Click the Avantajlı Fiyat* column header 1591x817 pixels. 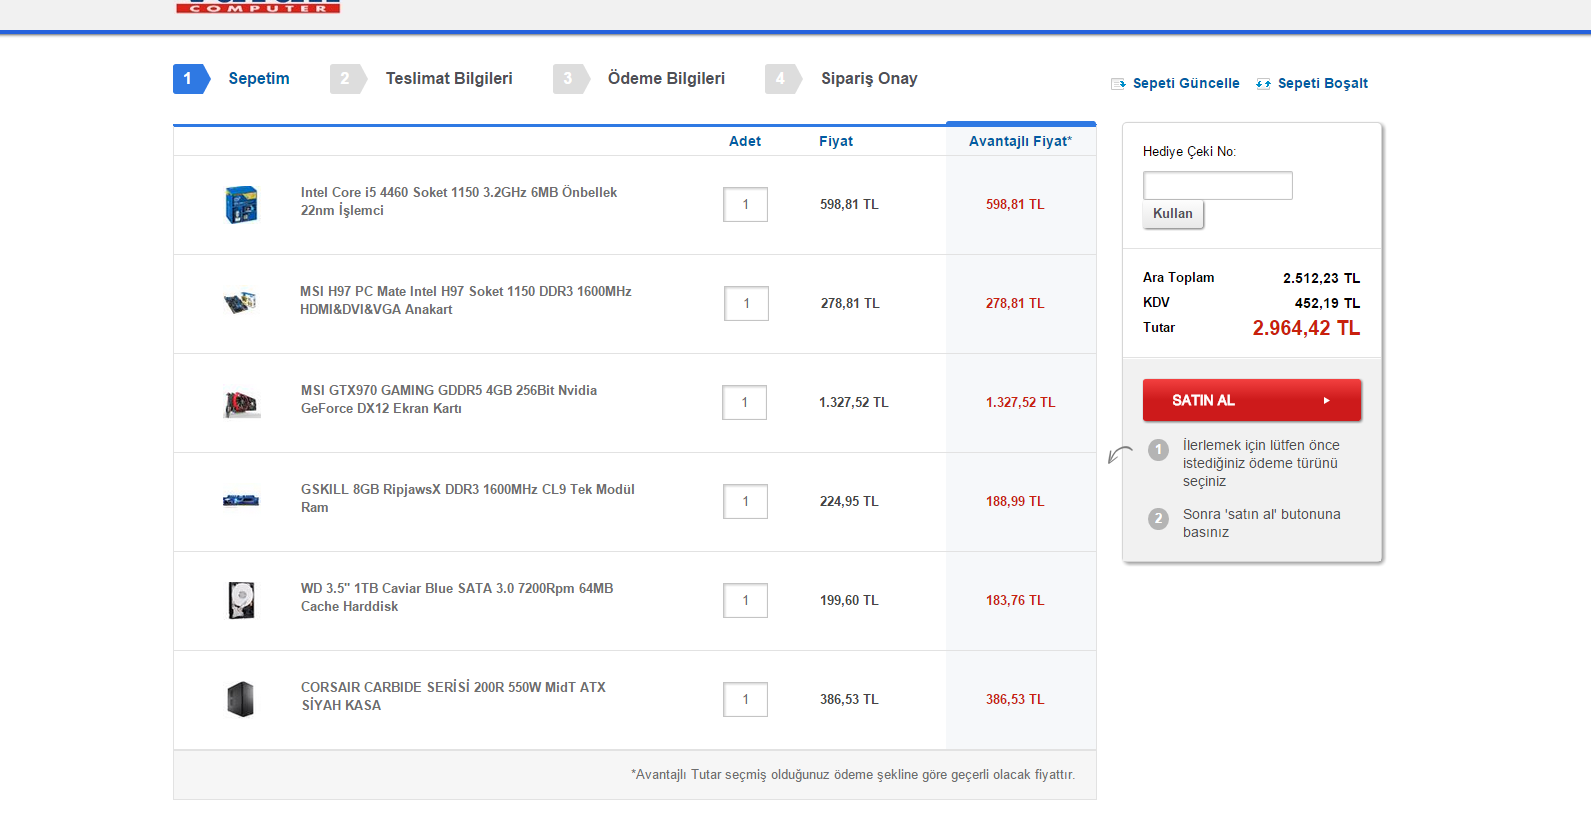click(1020, 141)
